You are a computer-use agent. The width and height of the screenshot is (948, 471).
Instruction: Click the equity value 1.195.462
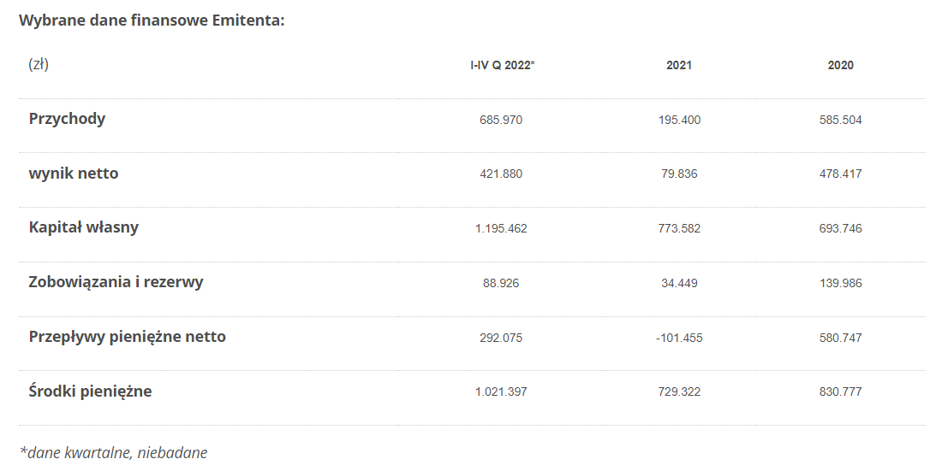tap(501, 228)
